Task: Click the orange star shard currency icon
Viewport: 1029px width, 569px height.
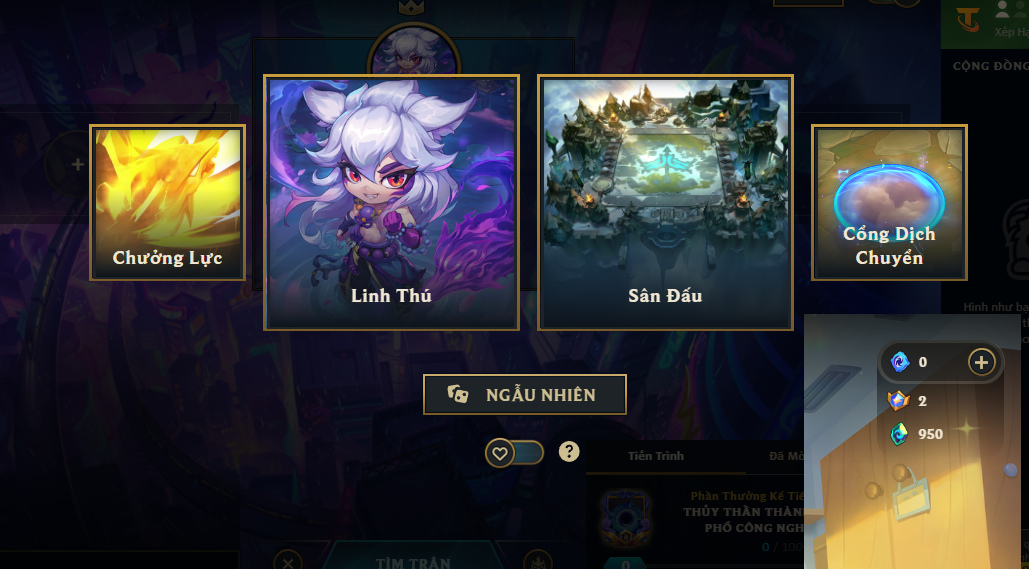Action: tap(899, 400)
